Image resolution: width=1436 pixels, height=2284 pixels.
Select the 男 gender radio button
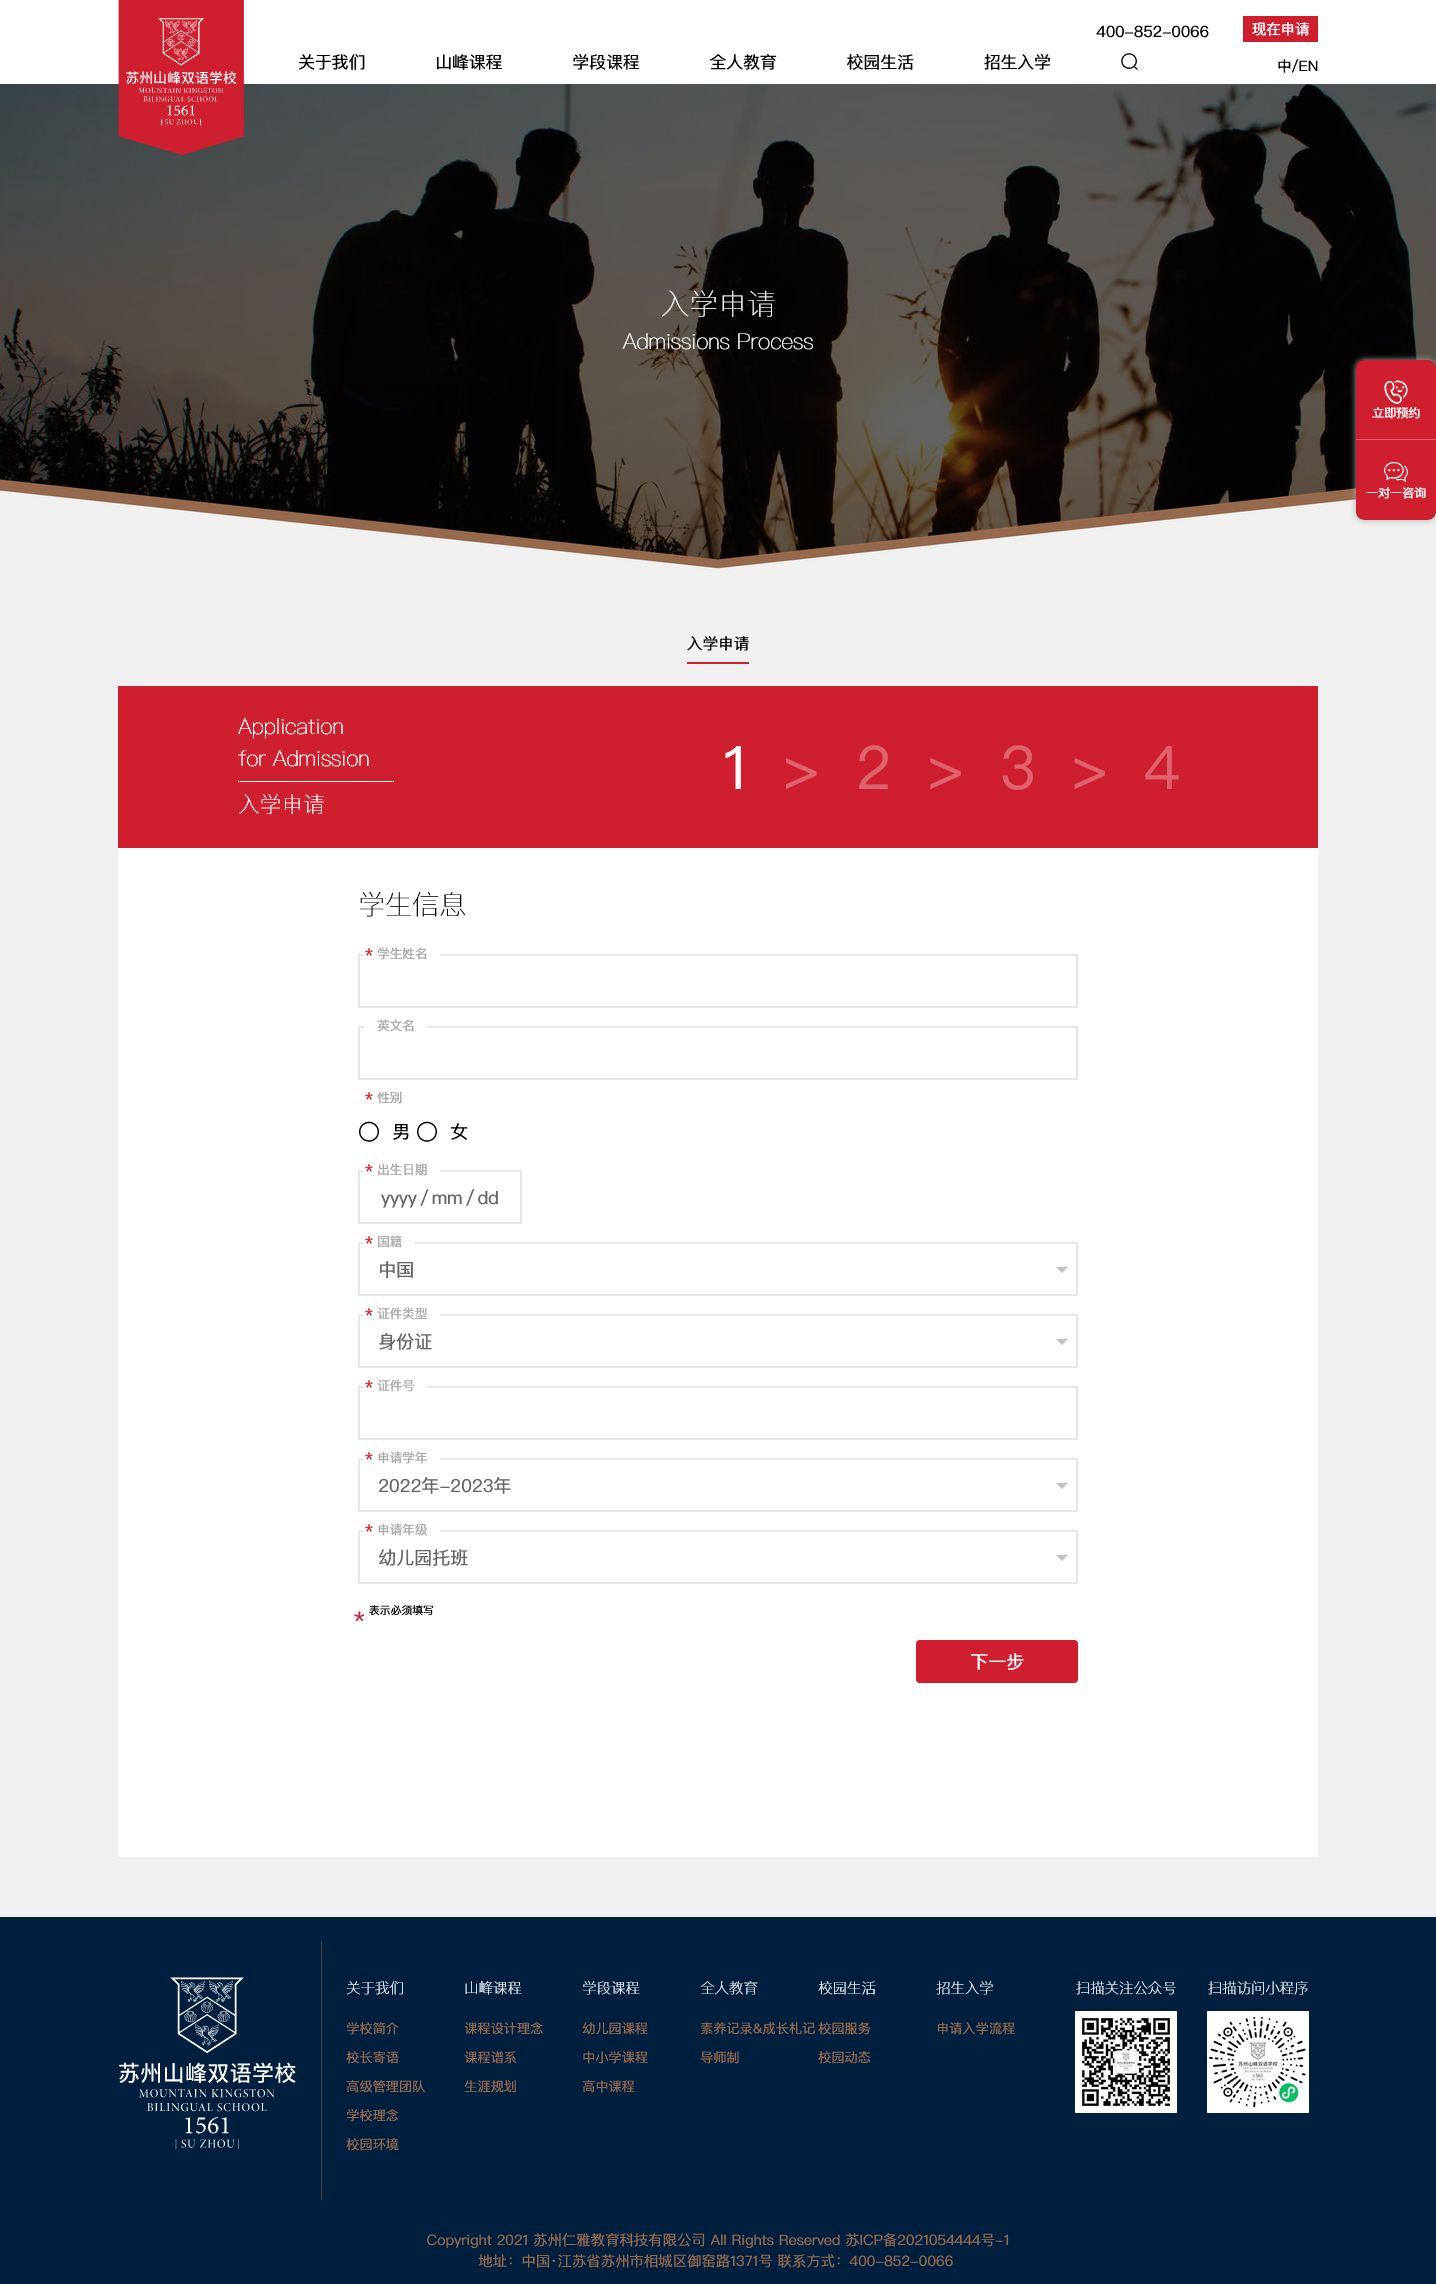[369, 1131]
